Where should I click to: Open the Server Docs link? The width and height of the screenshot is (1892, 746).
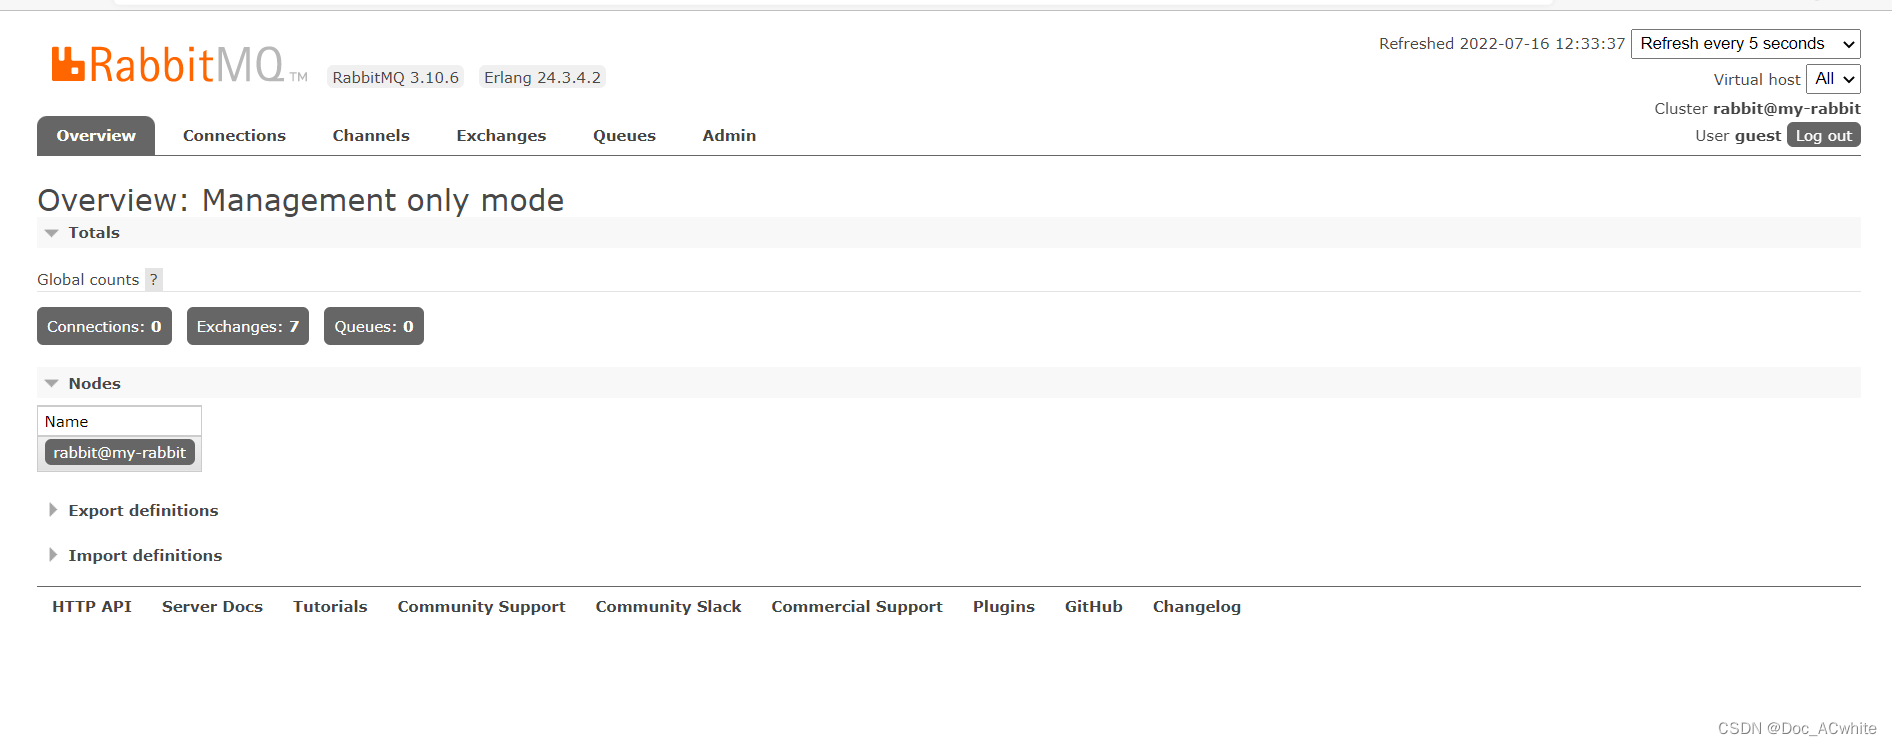212,607
